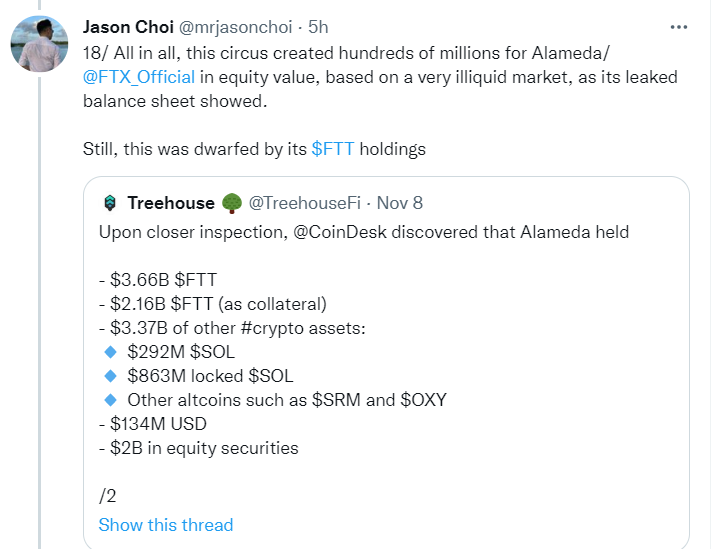Click the blue diamond beside $863M locked
The height and width of the screenshot is (549, 721).
point(110,376)
